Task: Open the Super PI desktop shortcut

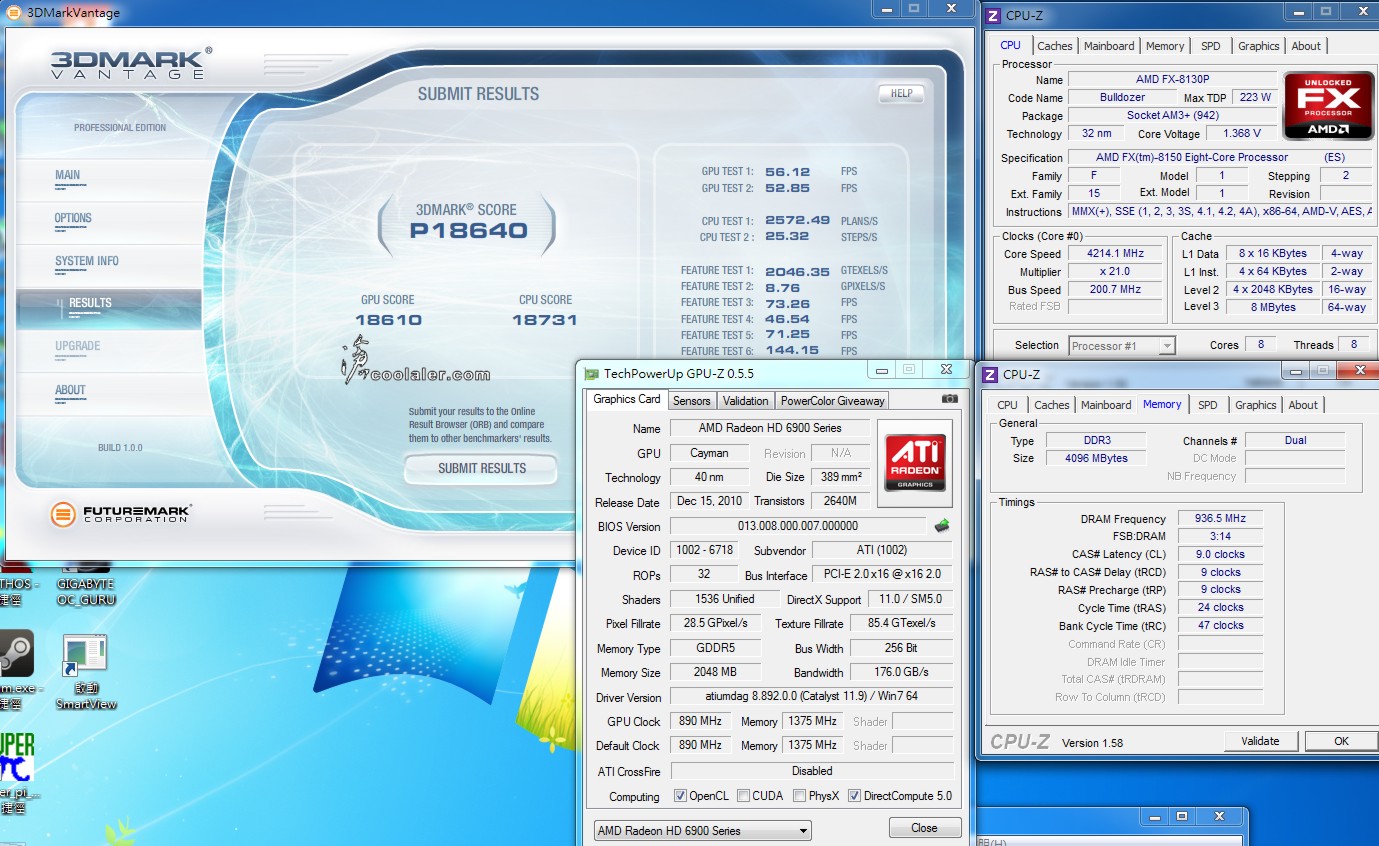Action: pyautogui.click(x=15, y=756)
